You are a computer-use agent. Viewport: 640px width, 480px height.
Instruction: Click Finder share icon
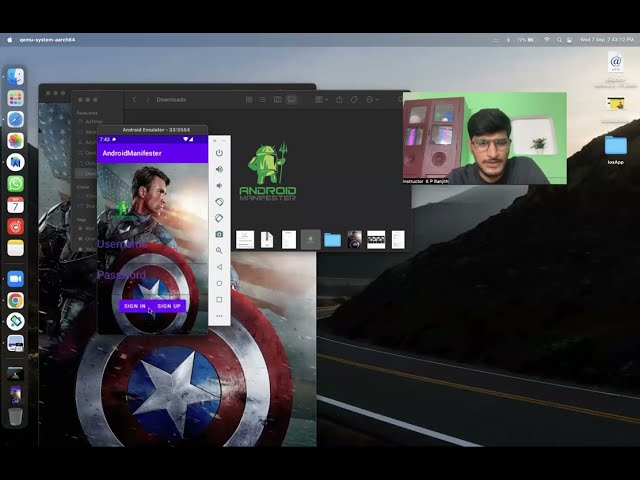click(x=339, y=100)
